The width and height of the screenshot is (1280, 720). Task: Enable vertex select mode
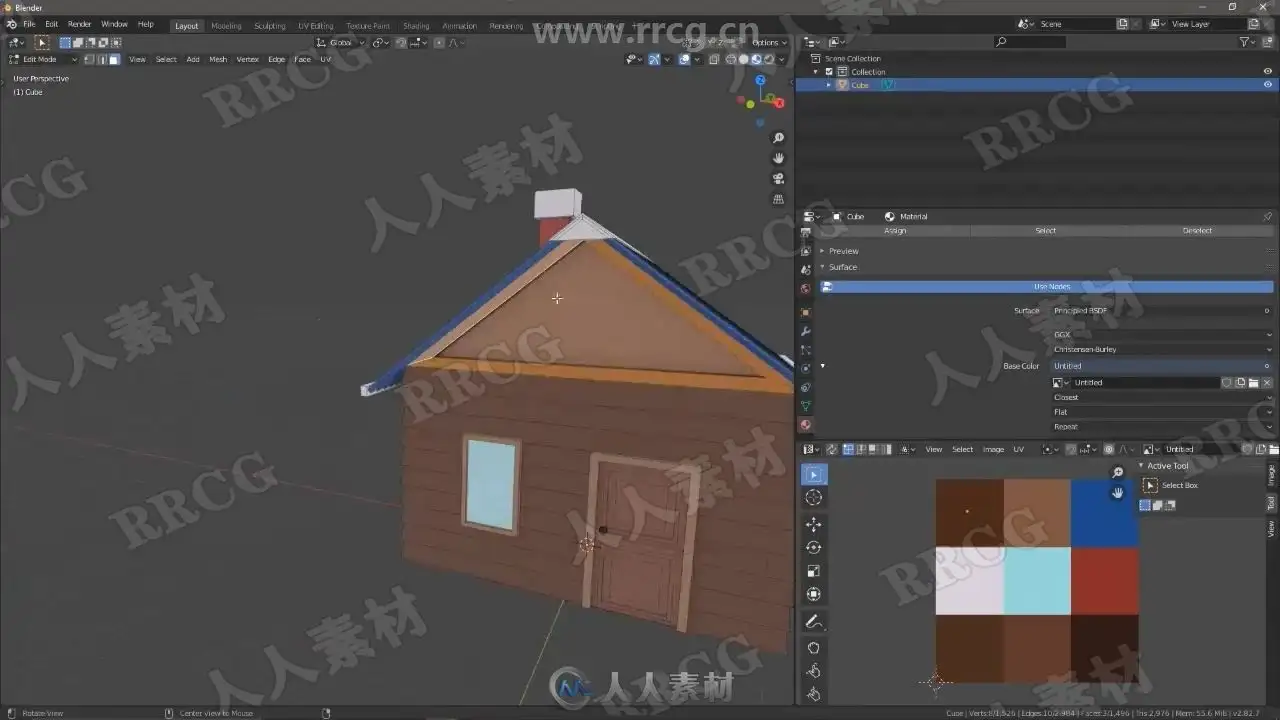click(90, 59)
